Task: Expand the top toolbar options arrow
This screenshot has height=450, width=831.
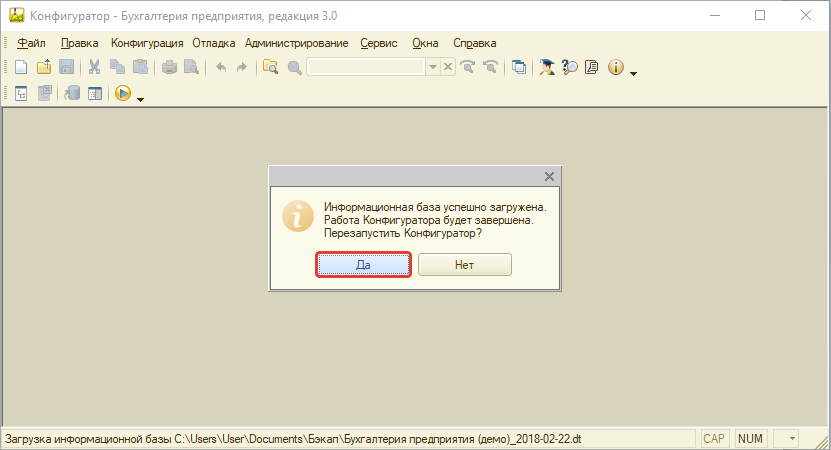Action: 633,73
